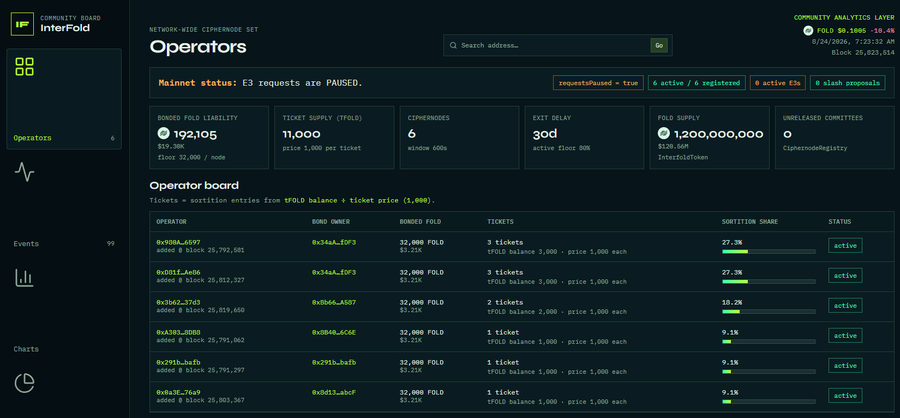
Task: Click 'added @ block 25,792,581' text
Action: 200,250
